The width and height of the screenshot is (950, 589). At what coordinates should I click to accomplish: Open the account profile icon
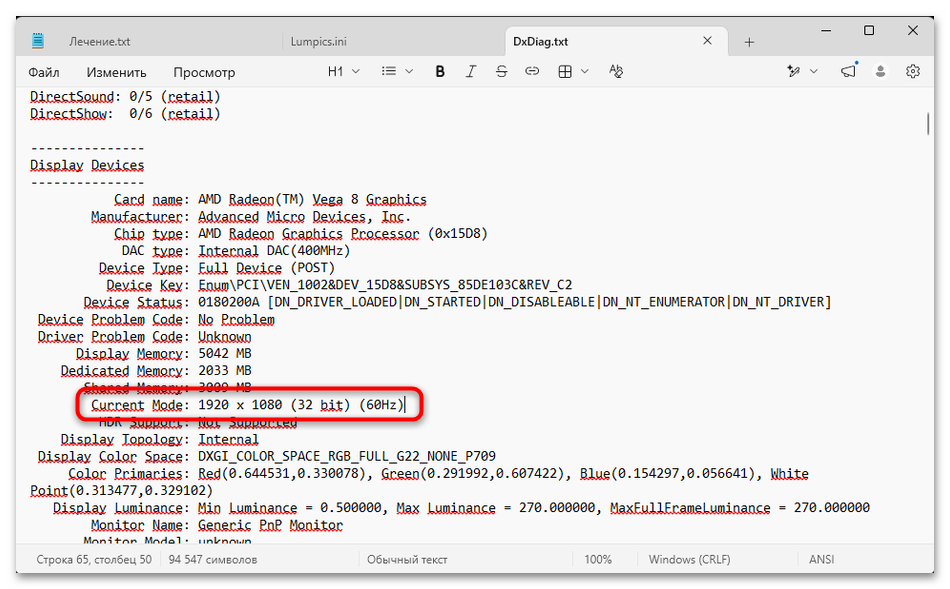(x=880, y=72)
